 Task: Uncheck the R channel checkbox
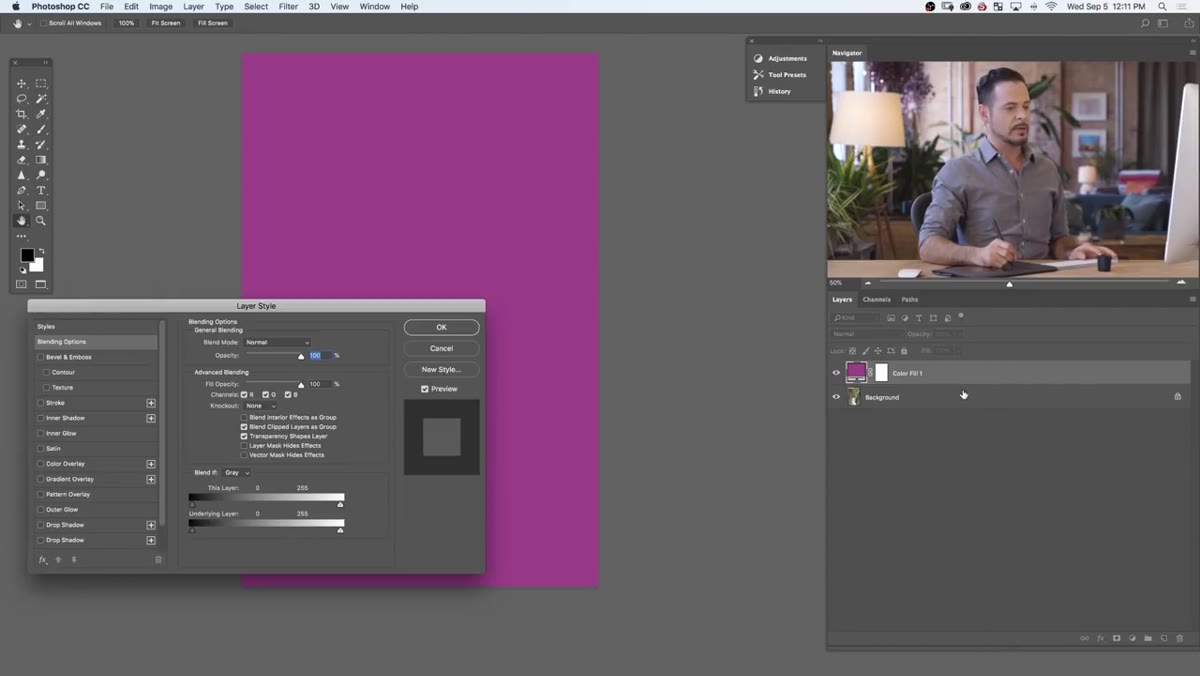click(244, 395)
